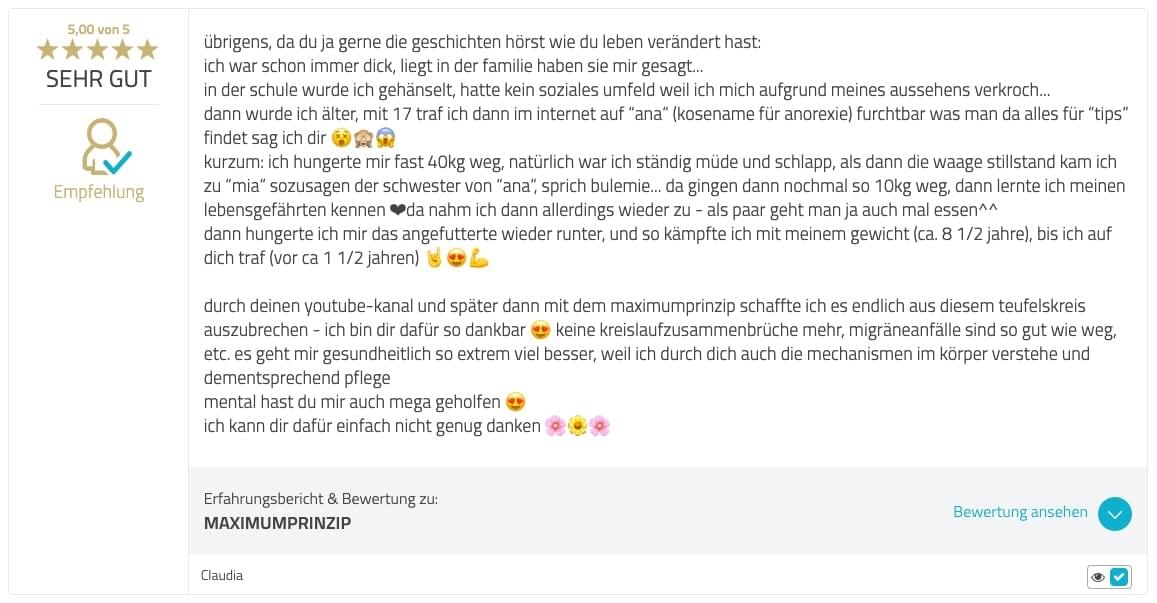This screenshot has width=1157, height=603.
Task: Click the 'SEHR GUT' rating heading
Action: click(98, 79)
